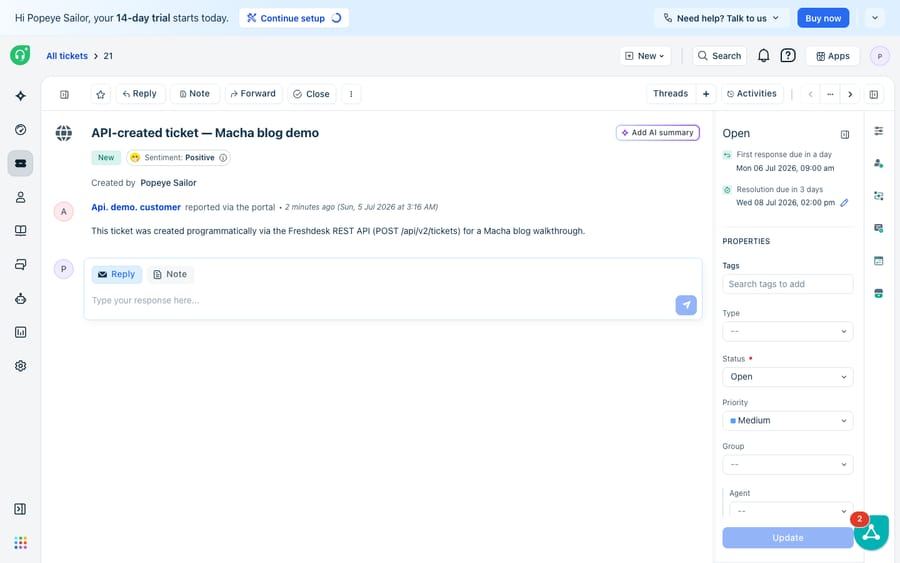The image size is (900, 563).
Task: Open the Freddy AI sparkle sidebar icon
Action: click(21, 96)
